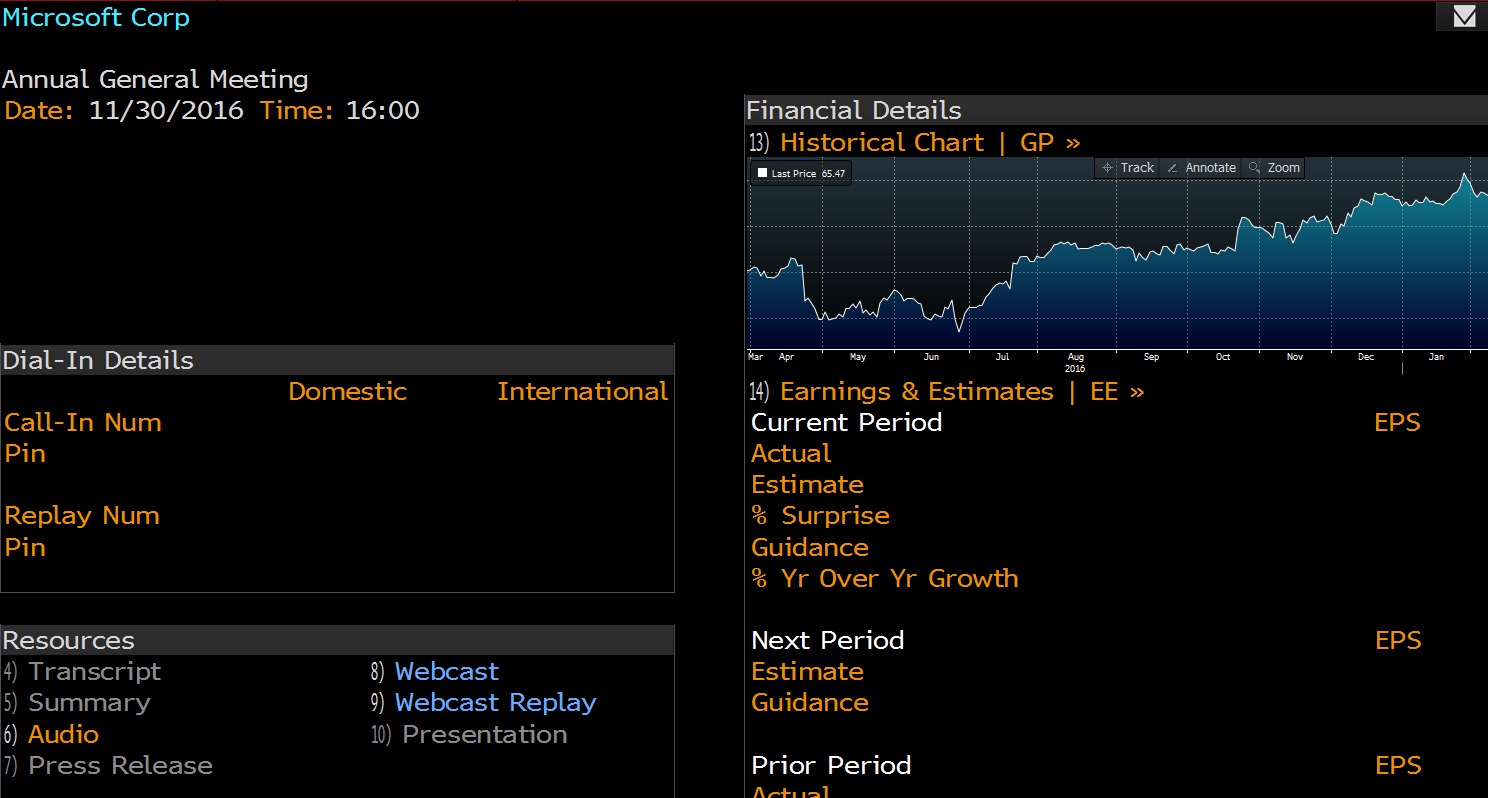Click the Microsoft Corp company title
Screen dimensions: 1488x798
[x=96, y=17]
